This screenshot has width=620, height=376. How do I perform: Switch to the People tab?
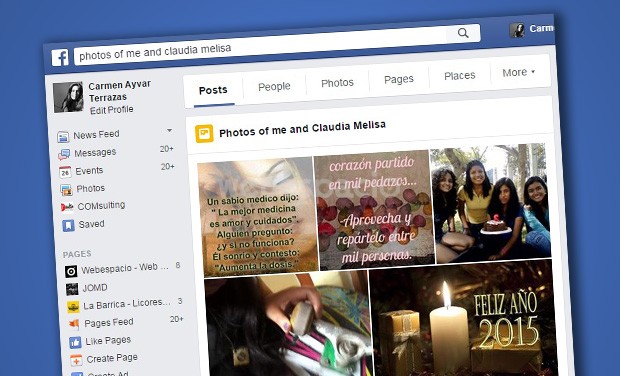click(x=274, y=86)
